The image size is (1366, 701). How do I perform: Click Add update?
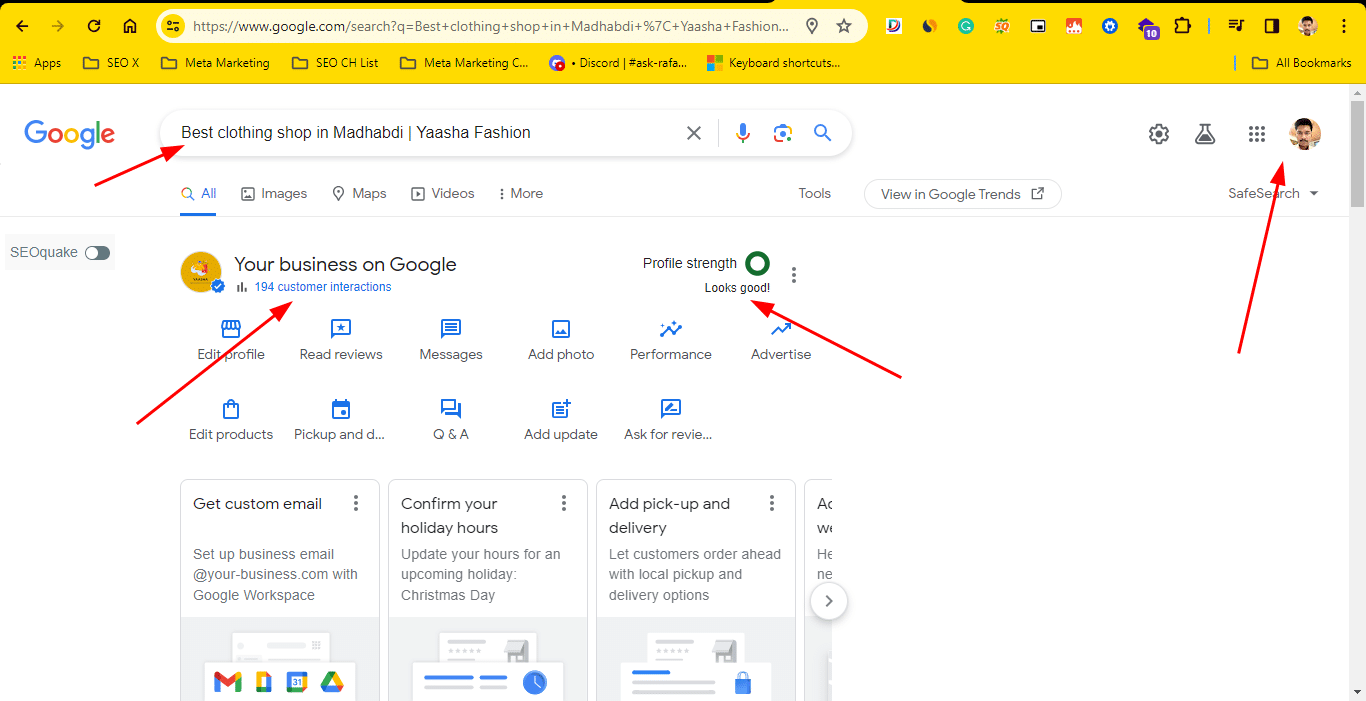pos(561,419)
